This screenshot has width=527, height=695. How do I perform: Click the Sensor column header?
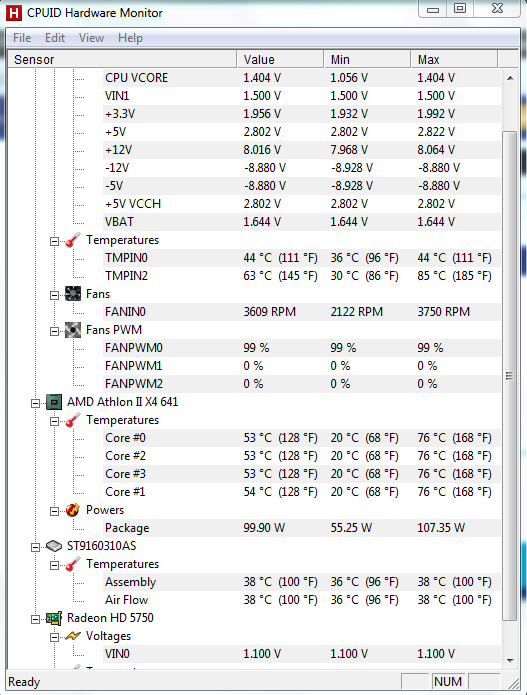pos(122,59)
